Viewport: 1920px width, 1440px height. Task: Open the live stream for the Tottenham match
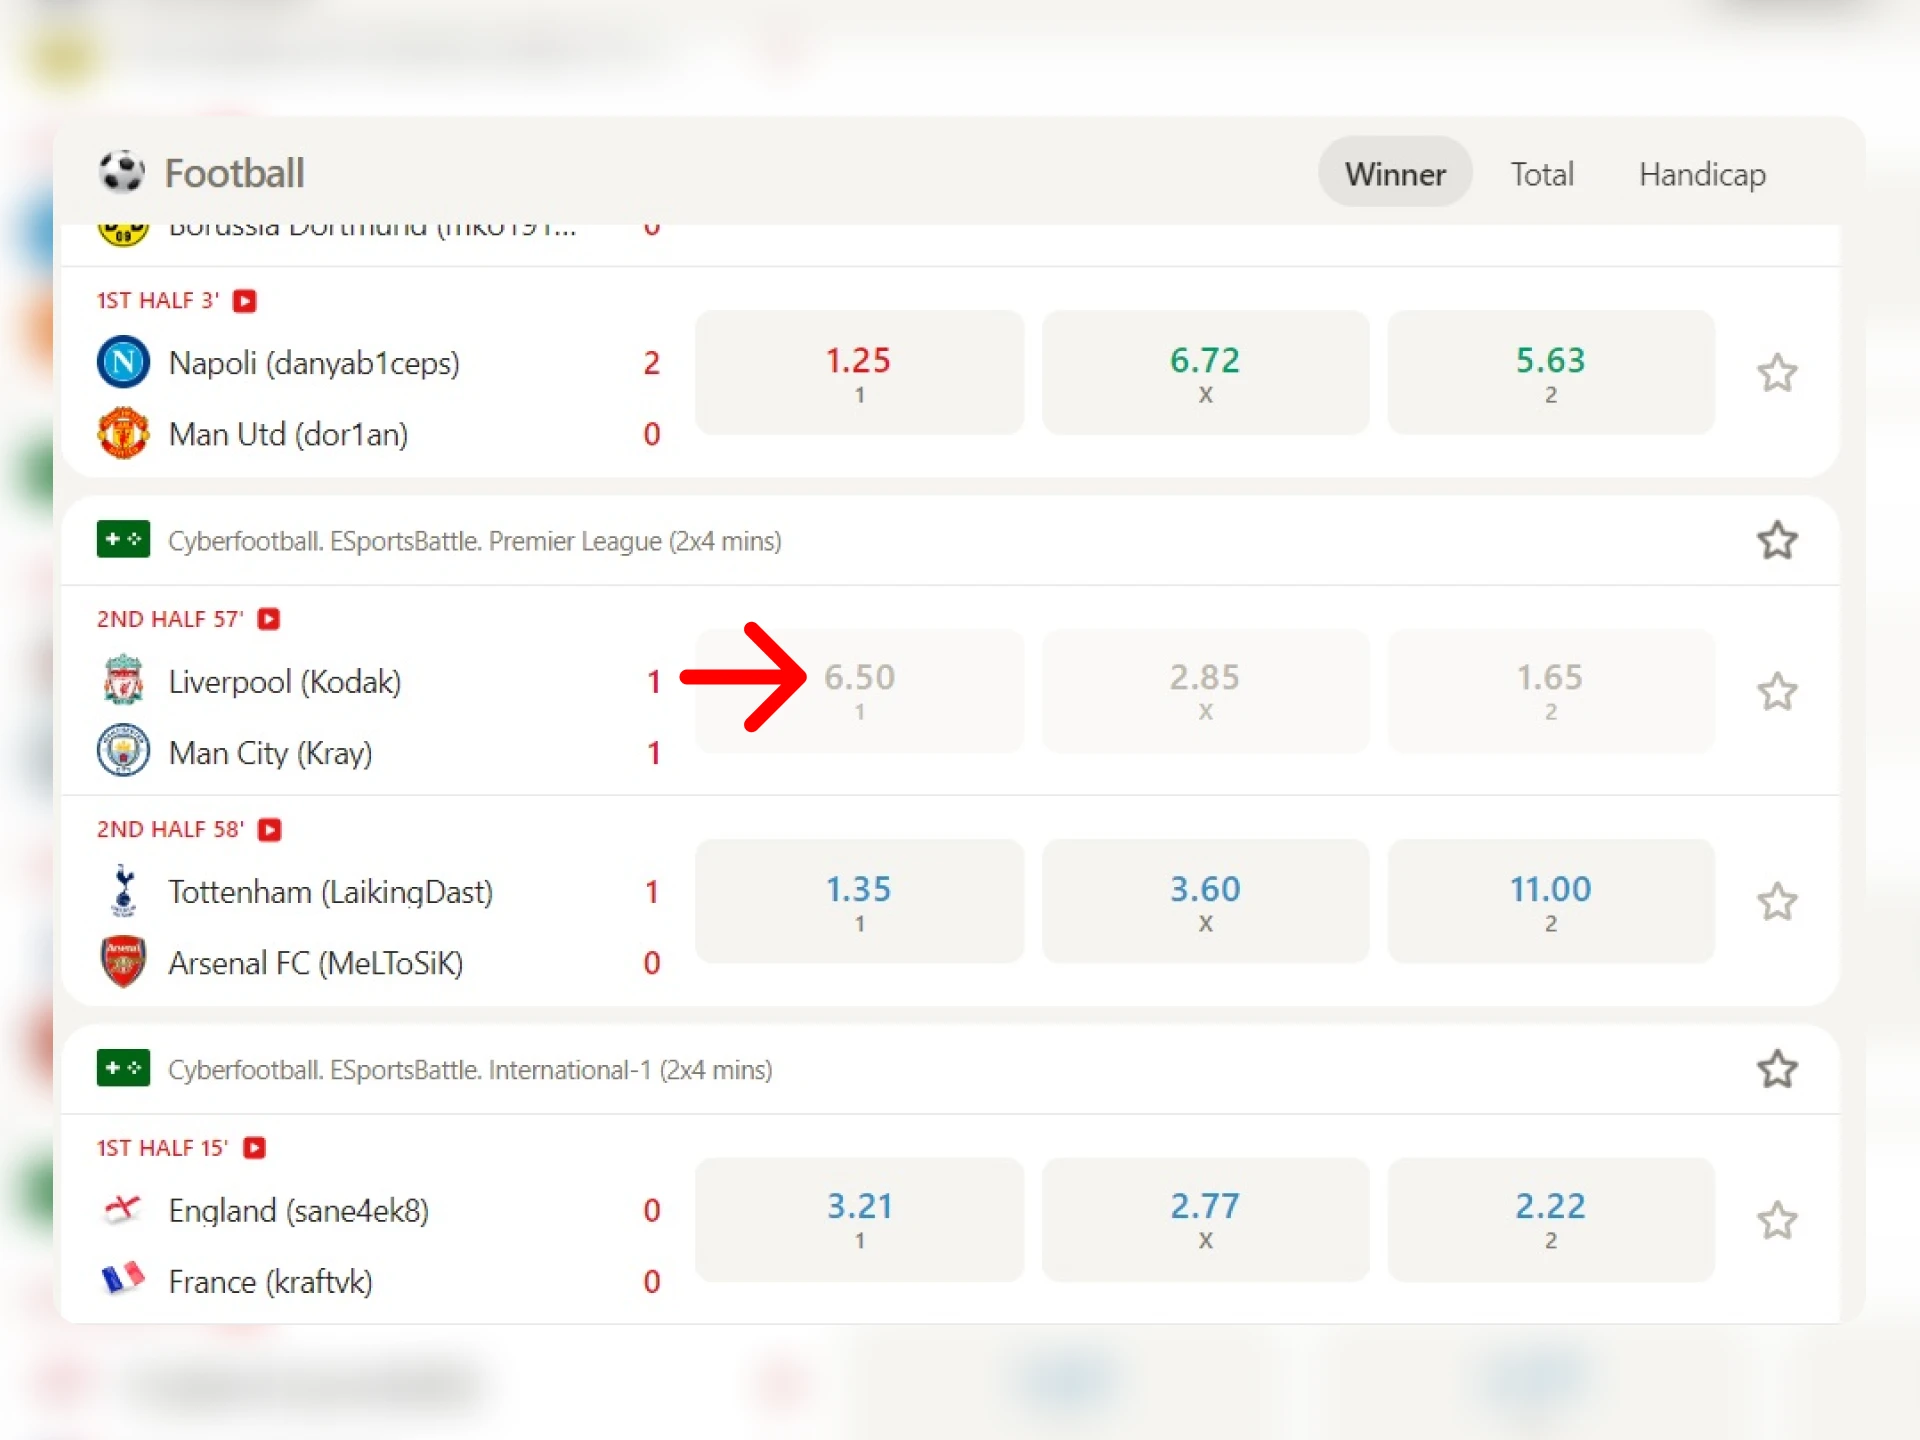click(x=268, y=829)
